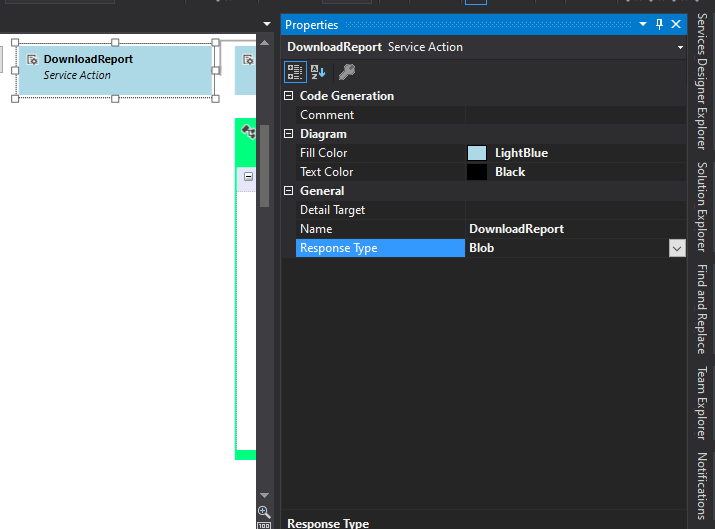Image resolution: width=715 pixels, height=529 pixels.
Task: Switch property grid to Categorized view
Action: 295,72
